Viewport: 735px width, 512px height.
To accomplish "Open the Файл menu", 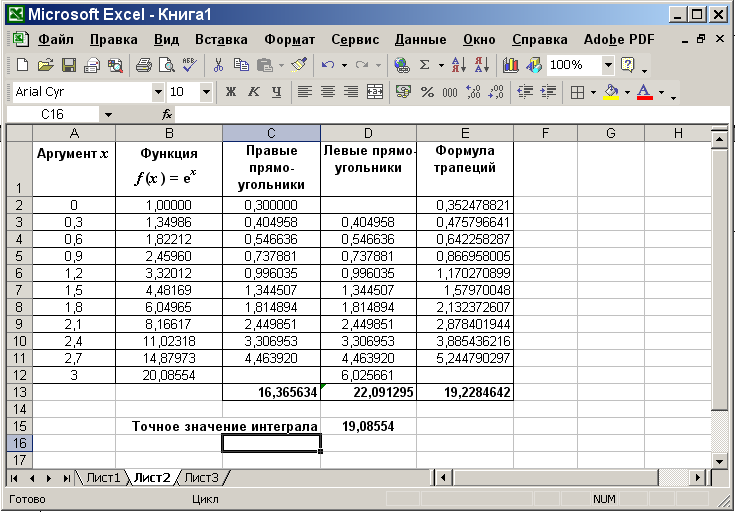I will coord(56,40).
